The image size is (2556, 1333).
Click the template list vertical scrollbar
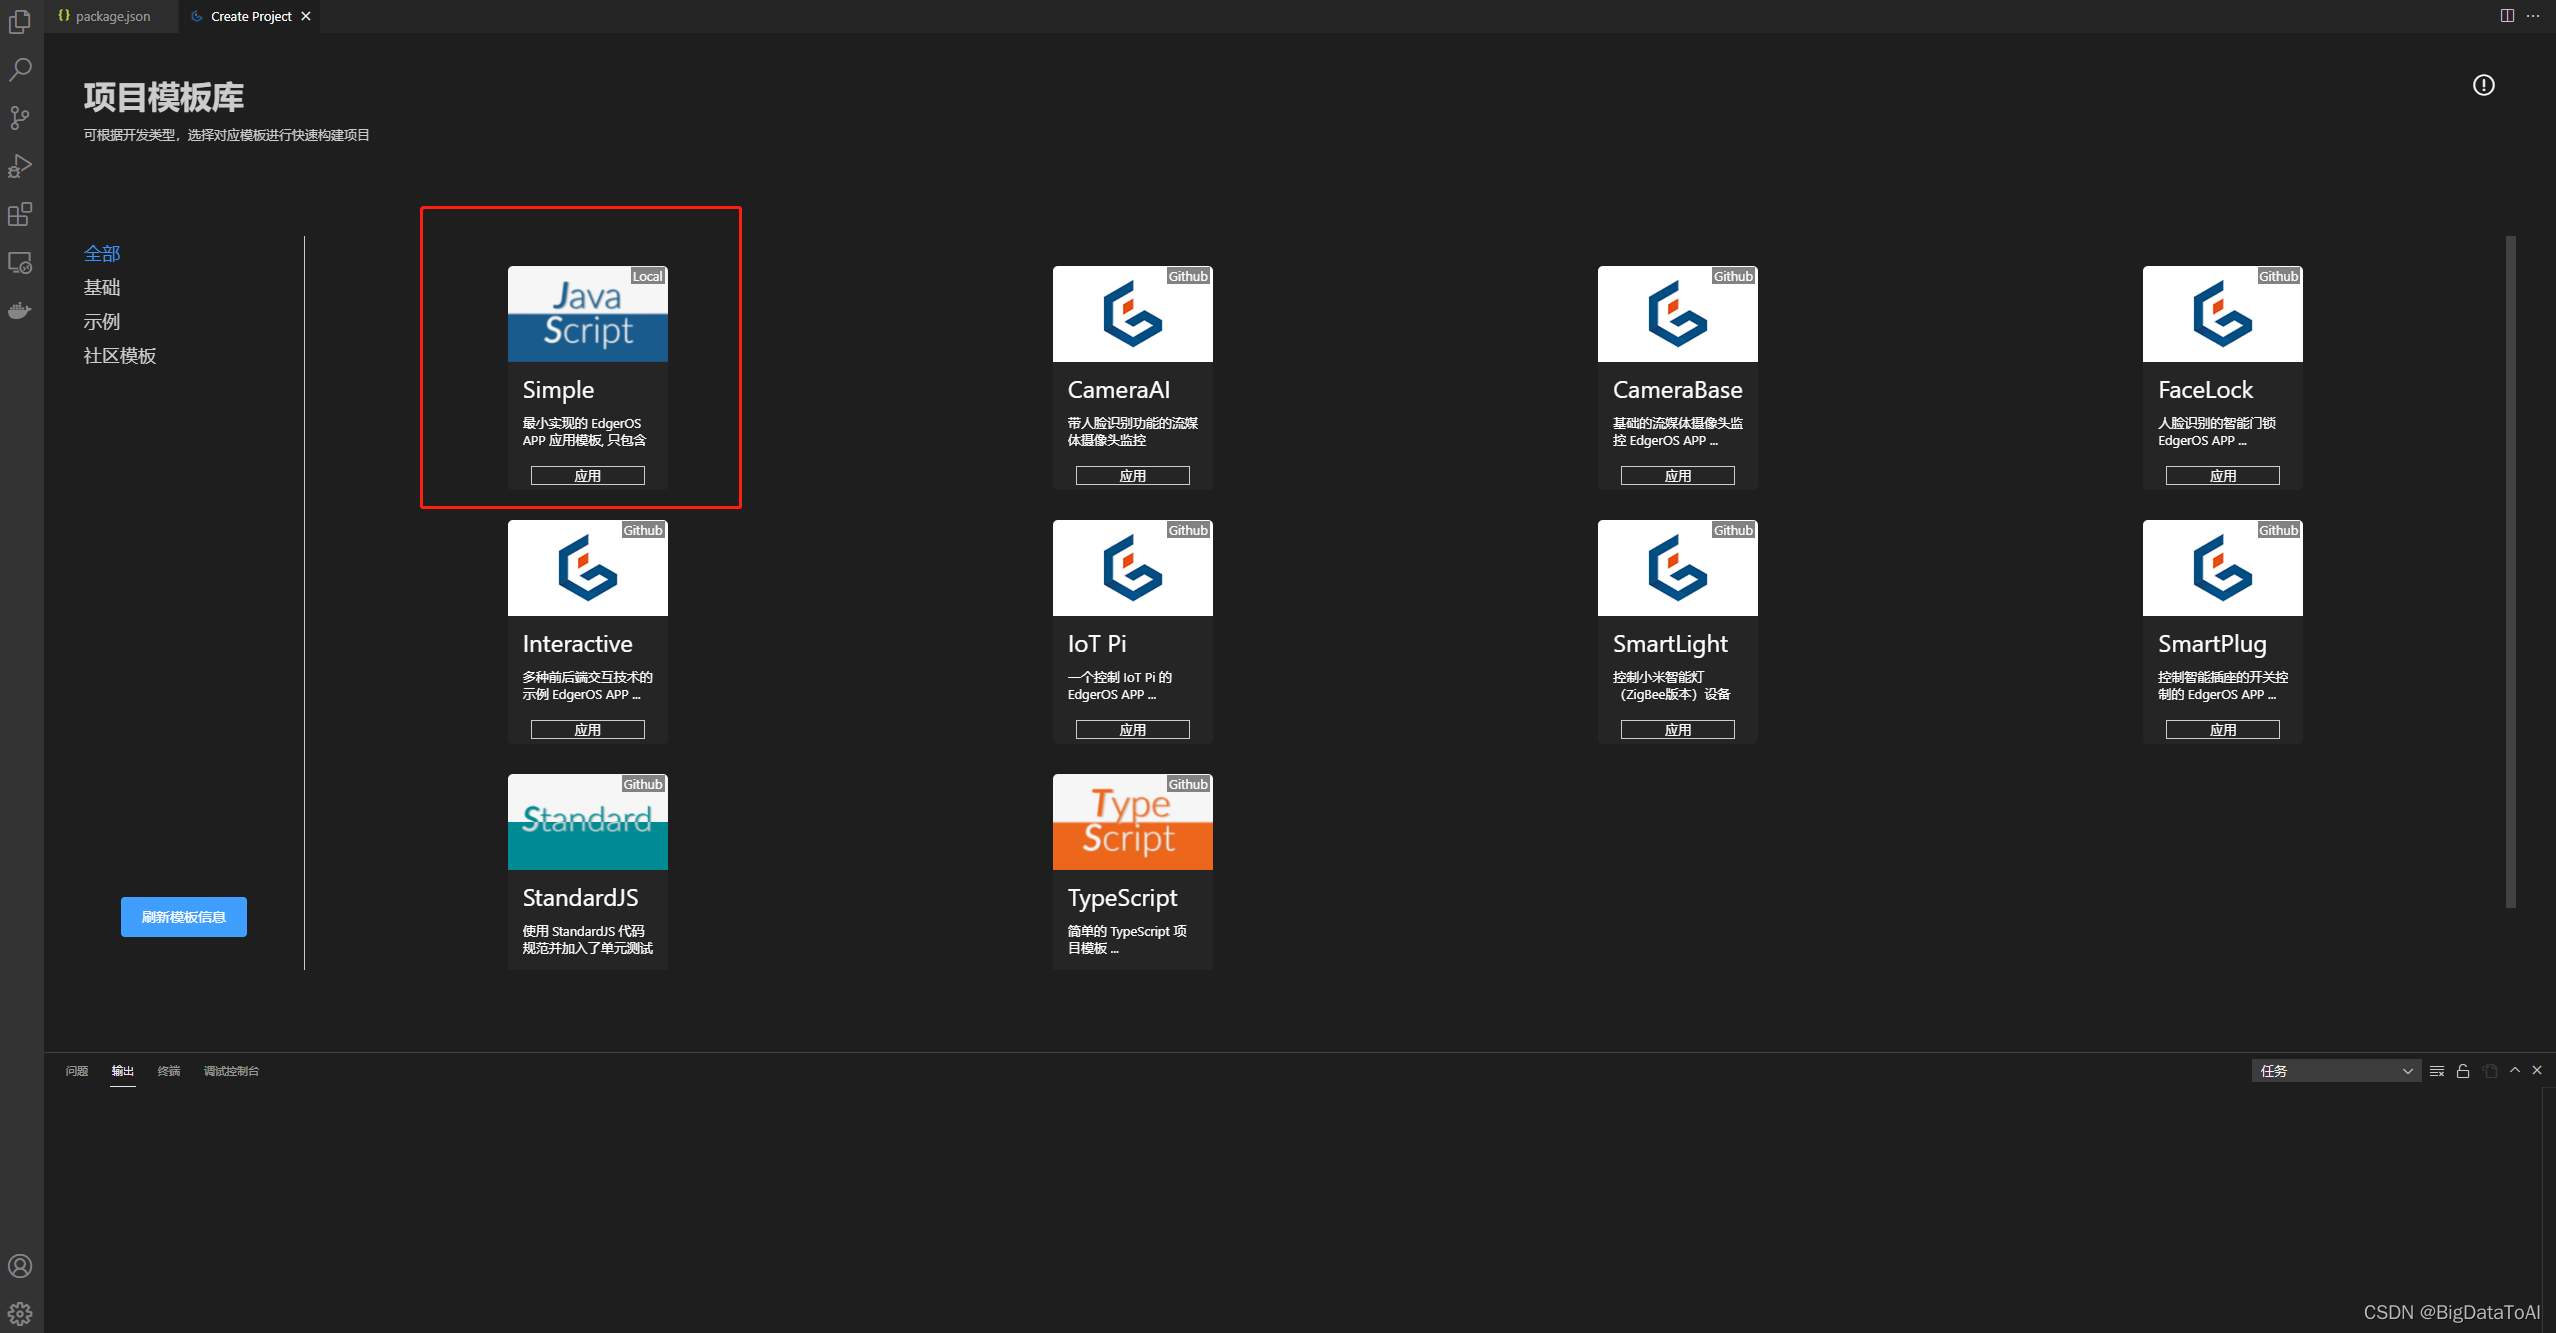pyautogui.click(x=2510, y=570)
